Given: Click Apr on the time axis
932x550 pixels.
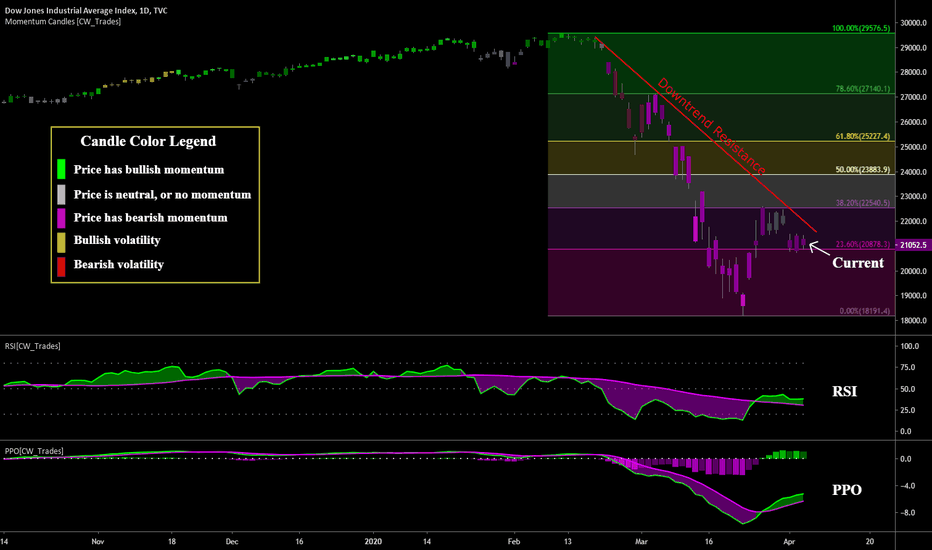Looking at the screenshot, I should point(789,542).
